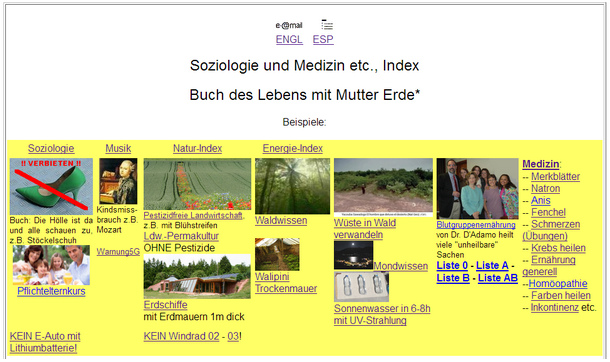This screenshot has width=610, height=362.
Task: Open the KEIN Windrad 02 link
Action: click(182, 336)
